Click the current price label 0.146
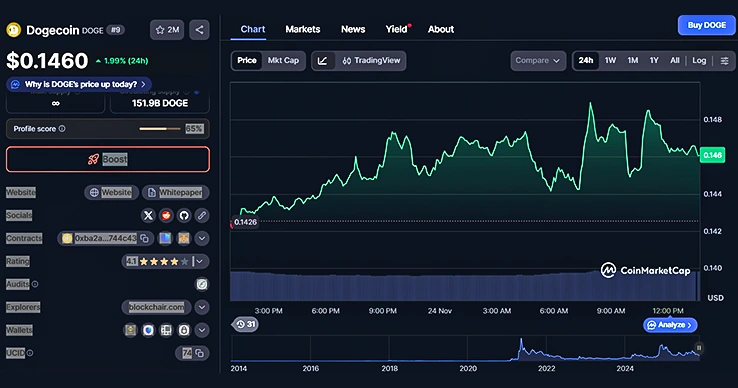Image resolution: width=738 pixels, height=388 pixels. [713, 155]
